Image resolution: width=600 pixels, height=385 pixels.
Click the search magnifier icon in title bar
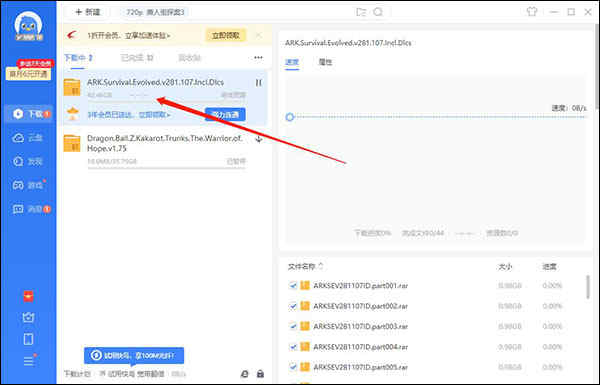pyautogui.click(x=378, y=12)
